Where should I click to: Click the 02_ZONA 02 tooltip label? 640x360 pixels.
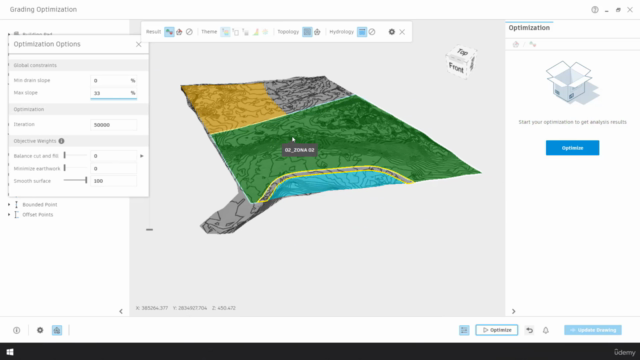(x=300, y=150)
